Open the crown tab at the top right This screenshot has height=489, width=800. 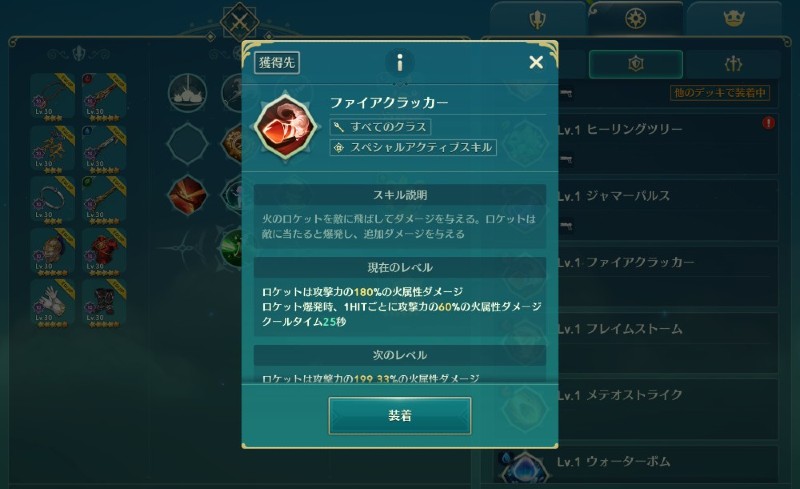pyautogui.click(x=734, y=19)
